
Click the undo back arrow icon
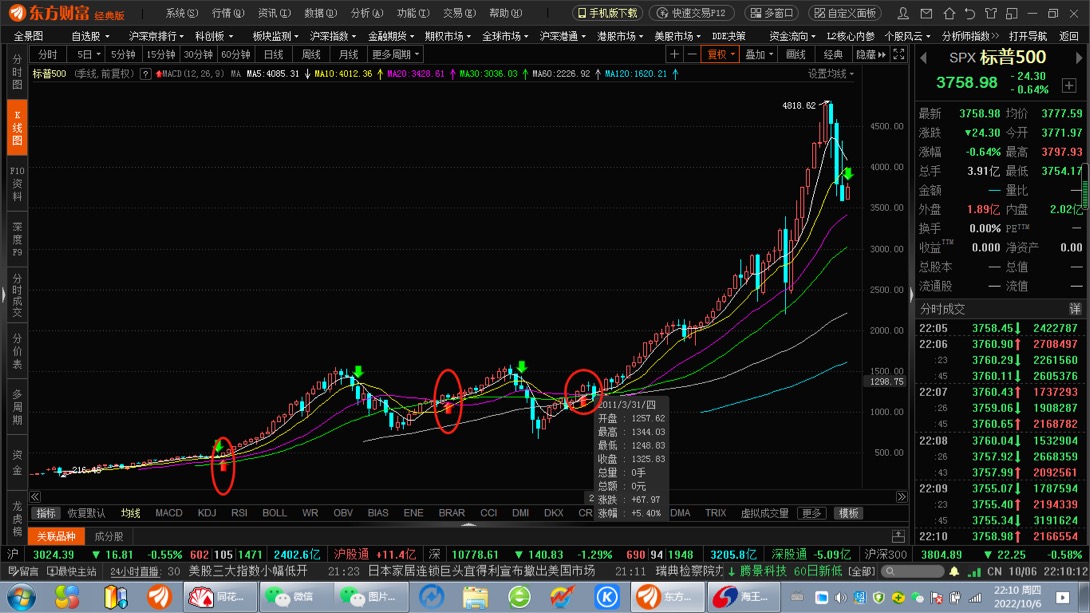click(970, 13)
